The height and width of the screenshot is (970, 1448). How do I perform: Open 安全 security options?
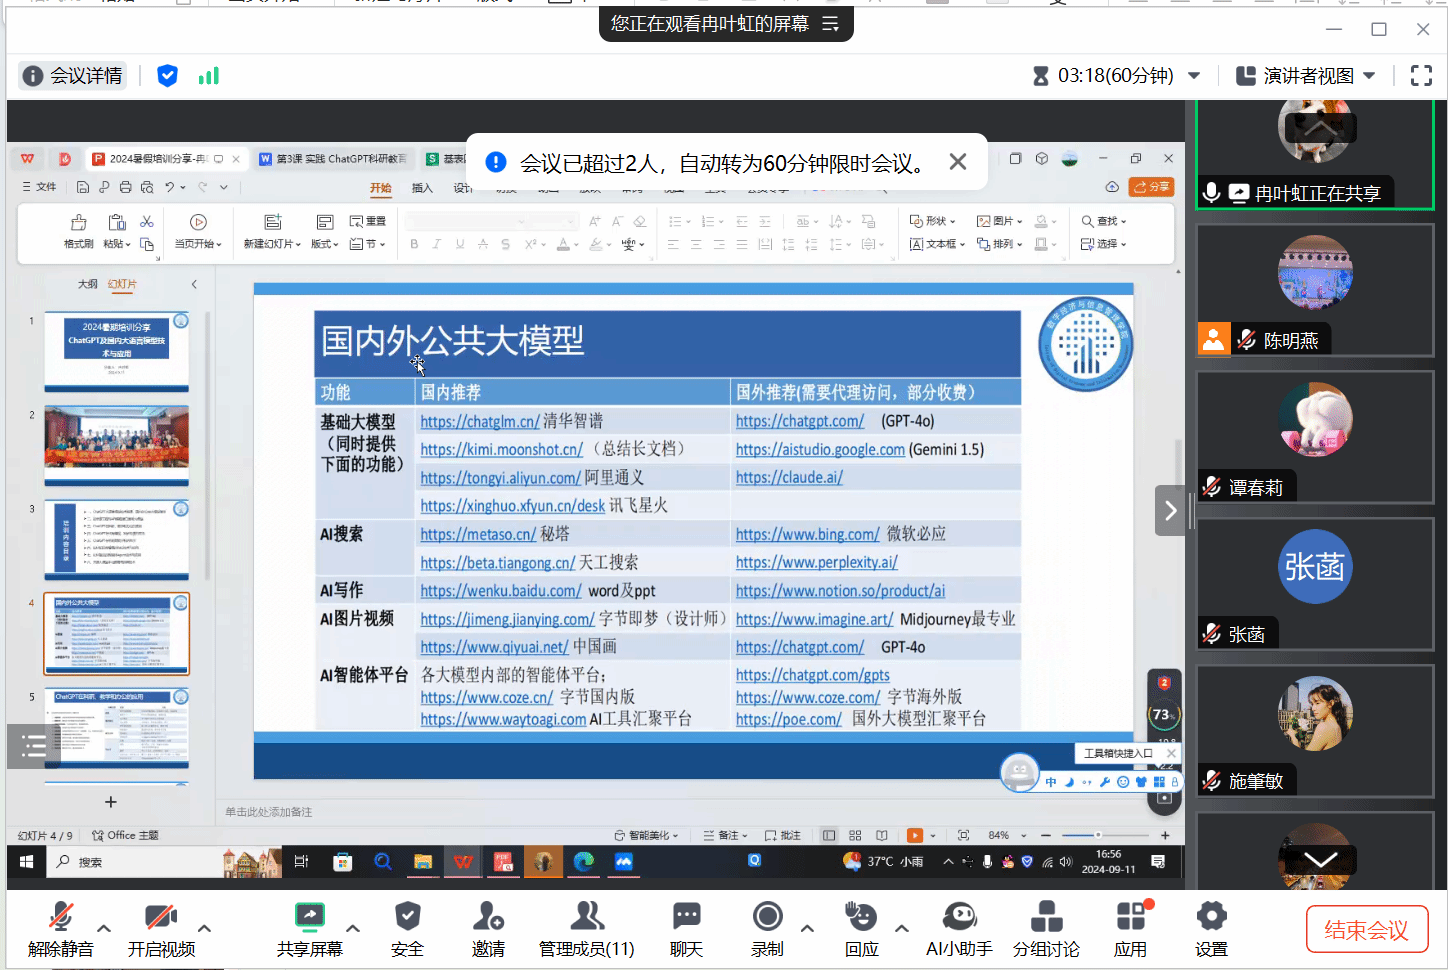407,917
